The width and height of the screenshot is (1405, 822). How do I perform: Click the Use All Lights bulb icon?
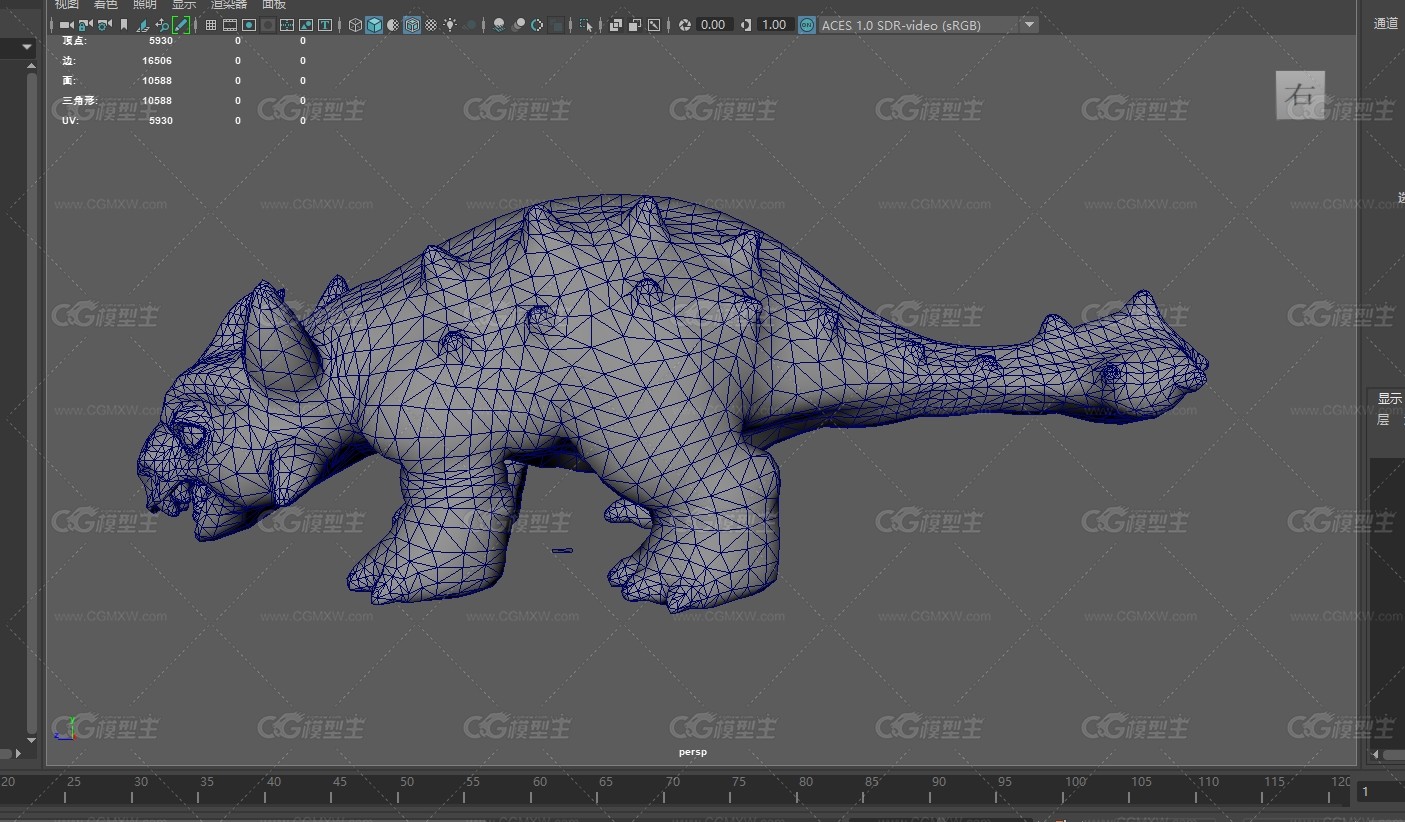[450, 25]
